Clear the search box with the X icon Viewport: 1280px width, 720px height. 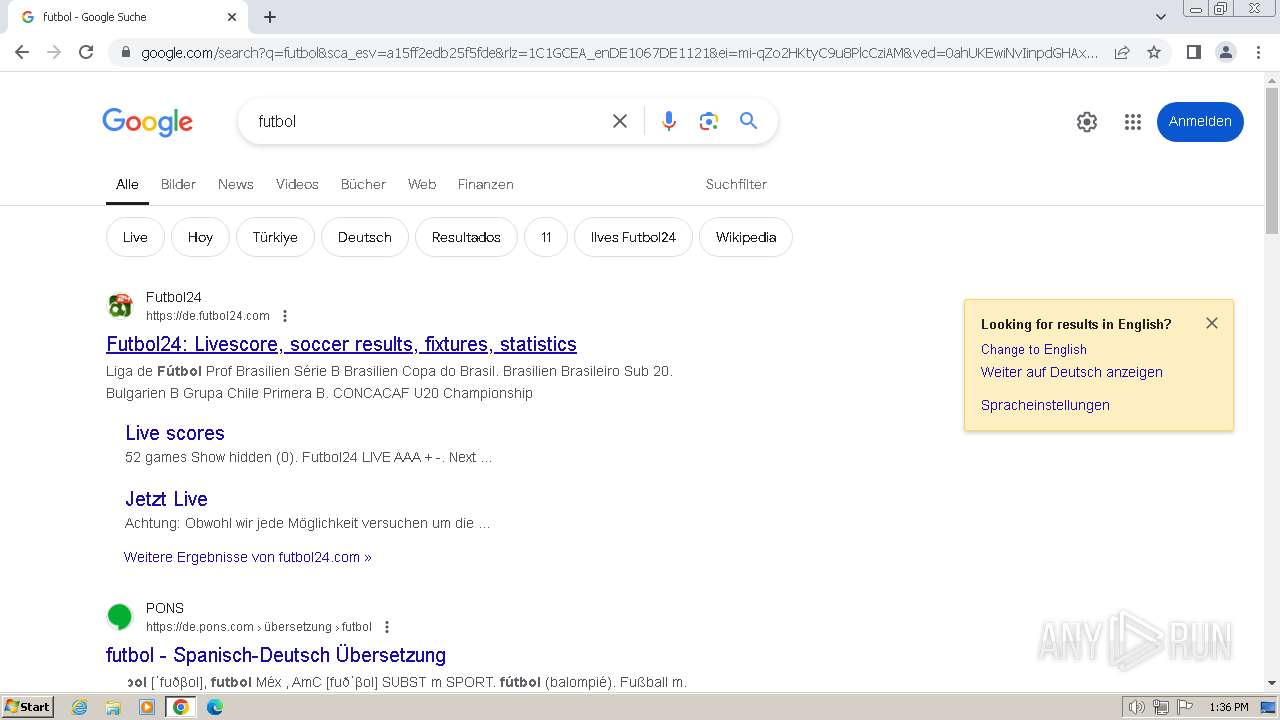click(x=620, y=121)
